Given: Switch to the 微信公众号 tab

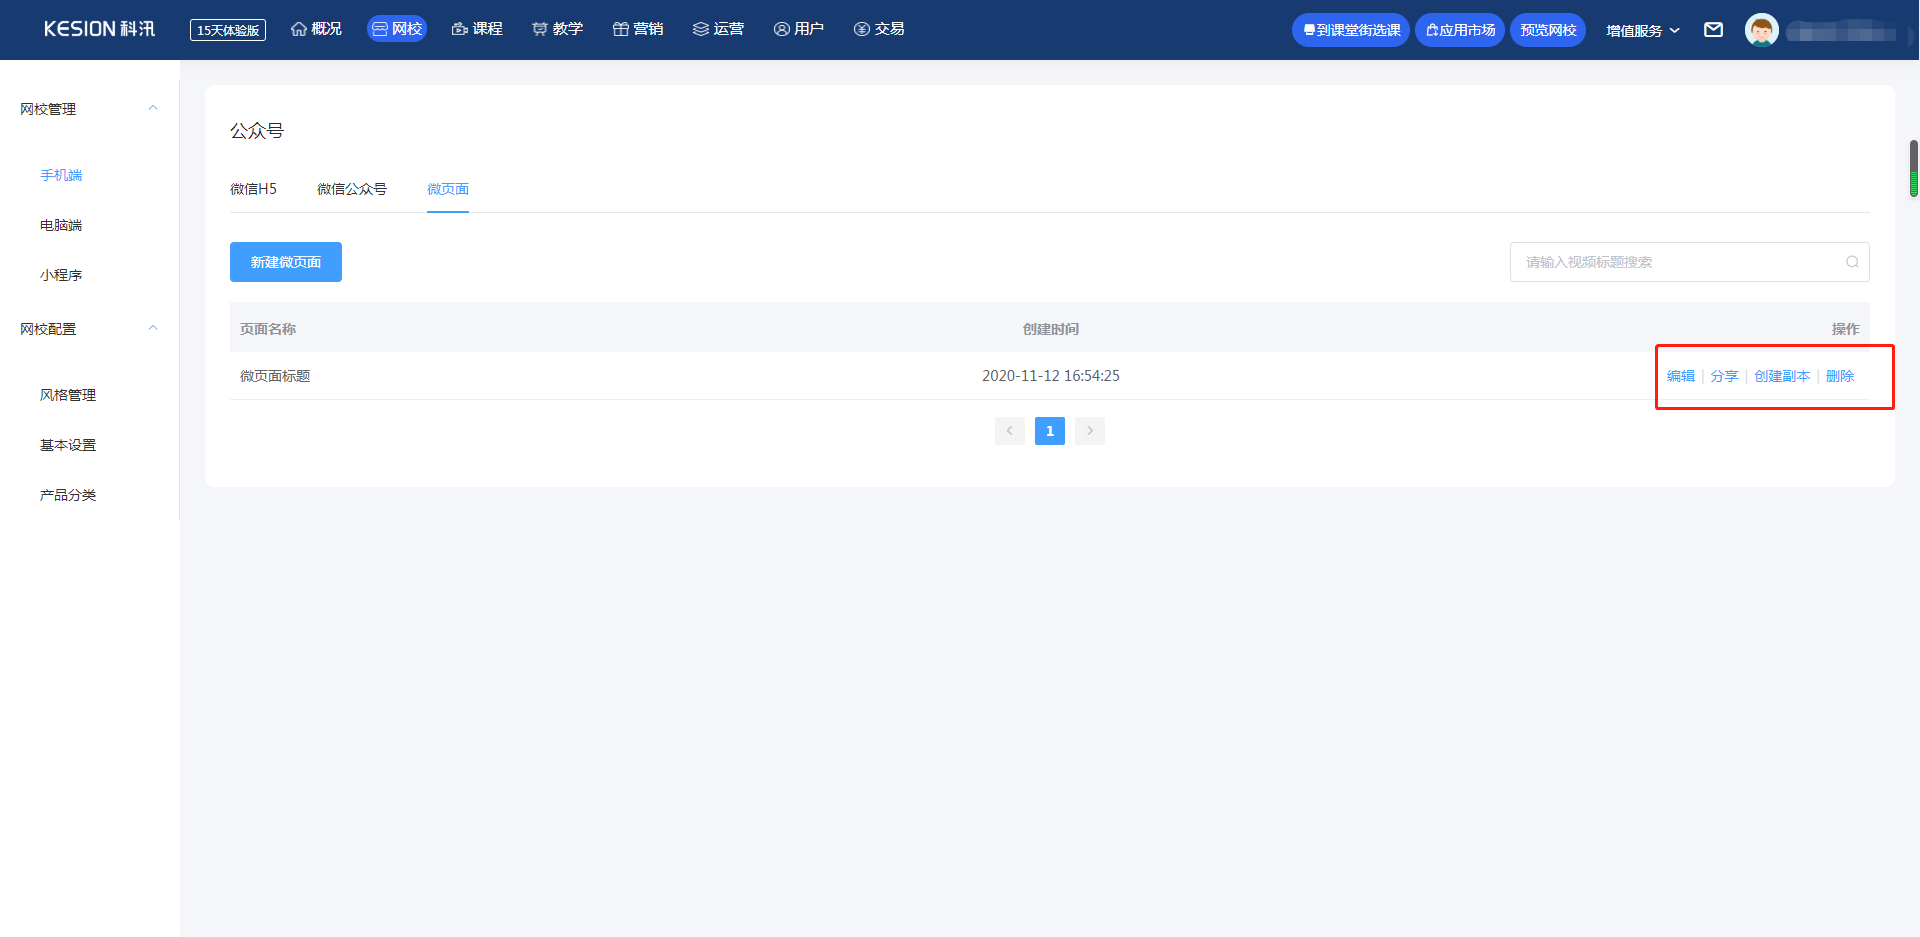Looking at the screenshot, I should 352,189.
